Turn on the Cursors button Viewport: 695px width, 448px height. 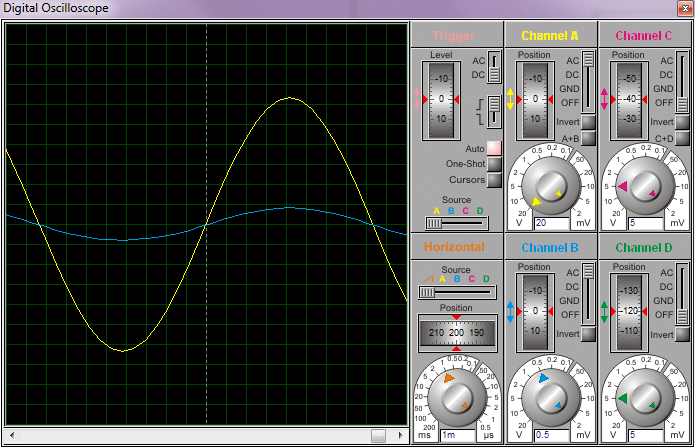[494, 180]
